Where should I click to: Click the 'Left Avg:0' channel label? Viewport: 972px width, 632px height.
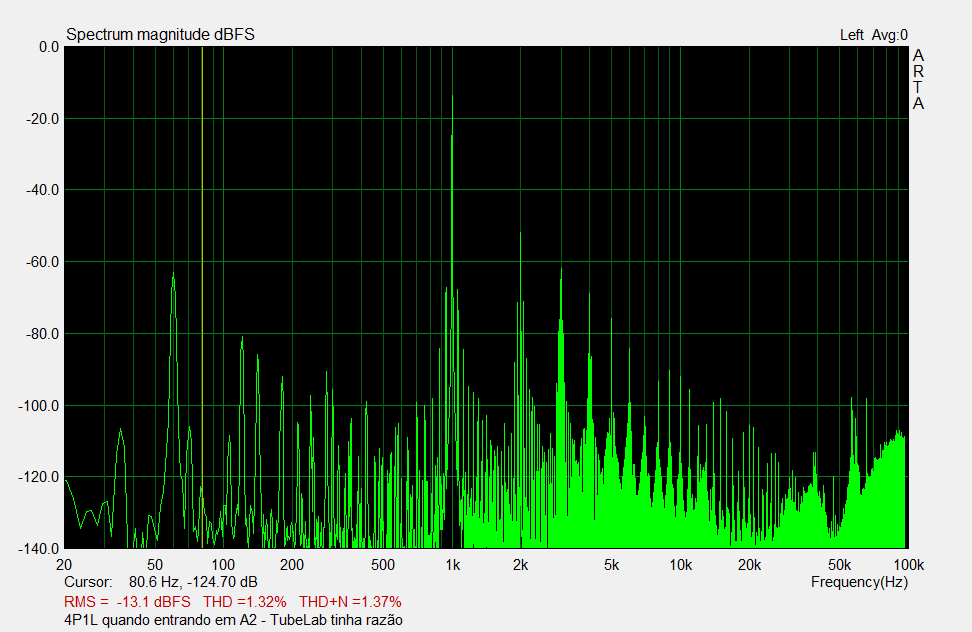click(874, 35)
